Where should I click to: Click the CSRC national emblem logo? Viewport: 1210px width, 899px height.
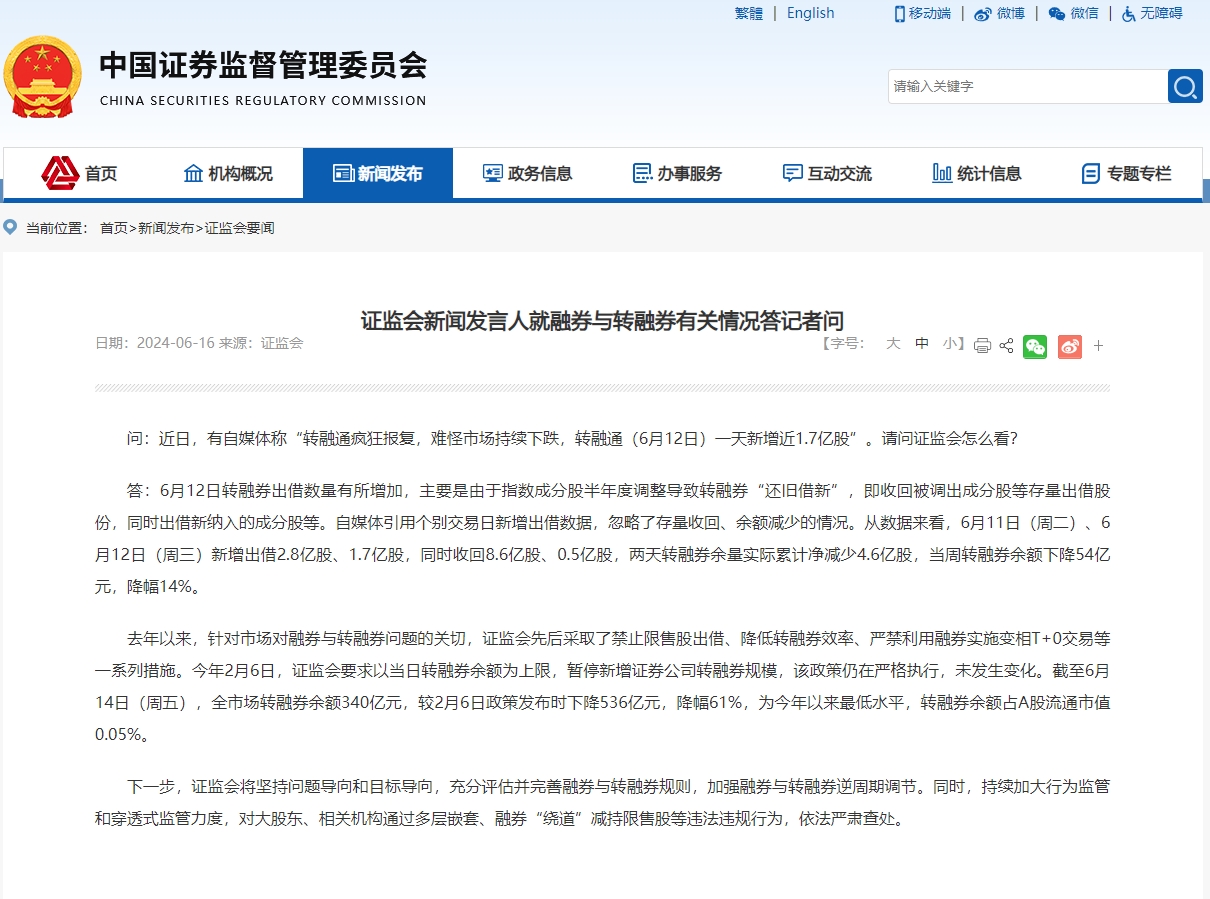(x=43, y=77)
